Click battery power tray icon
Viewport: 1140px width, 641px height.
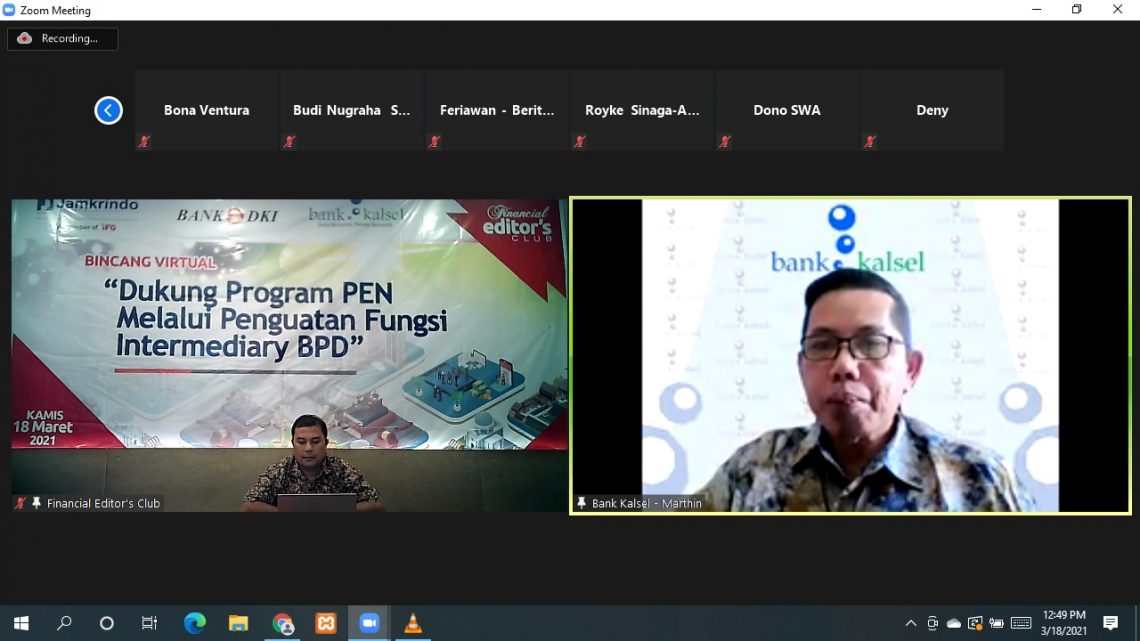tap(996, 623)
